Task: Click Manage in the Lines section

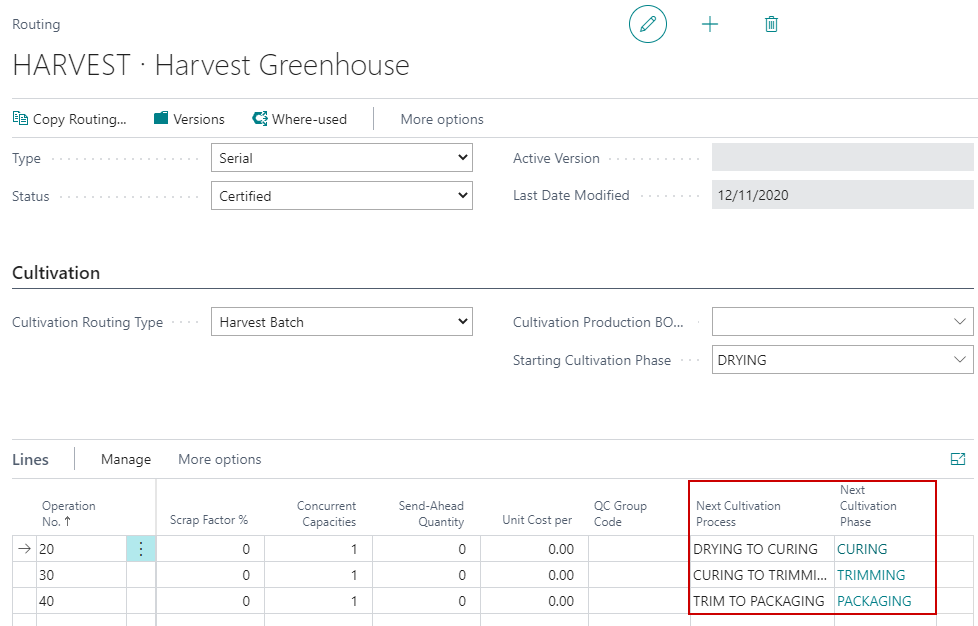Action: tap(125, 459)
